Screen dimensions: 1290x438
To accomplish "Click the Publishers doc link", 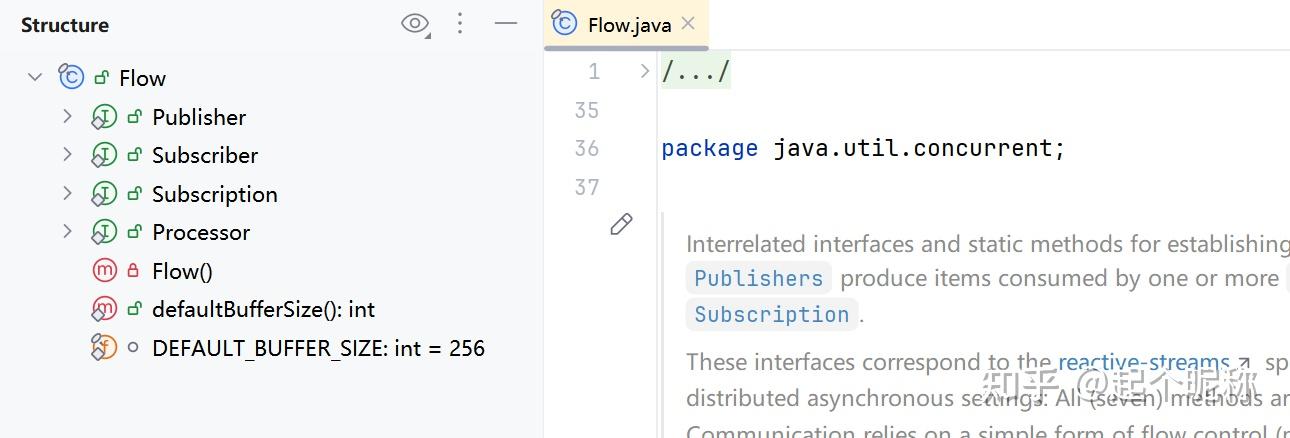I will [758, 278].
